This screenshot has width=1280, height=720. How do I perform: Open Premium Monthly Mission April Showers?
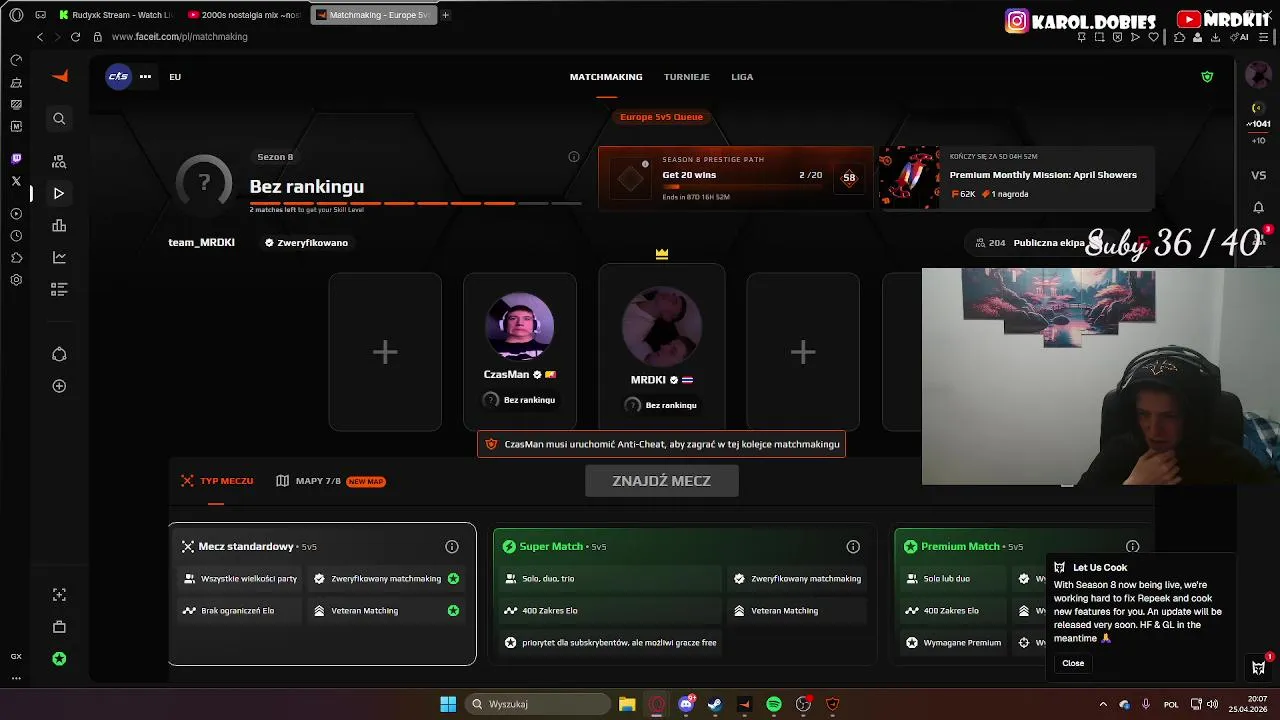[1016, 178]
